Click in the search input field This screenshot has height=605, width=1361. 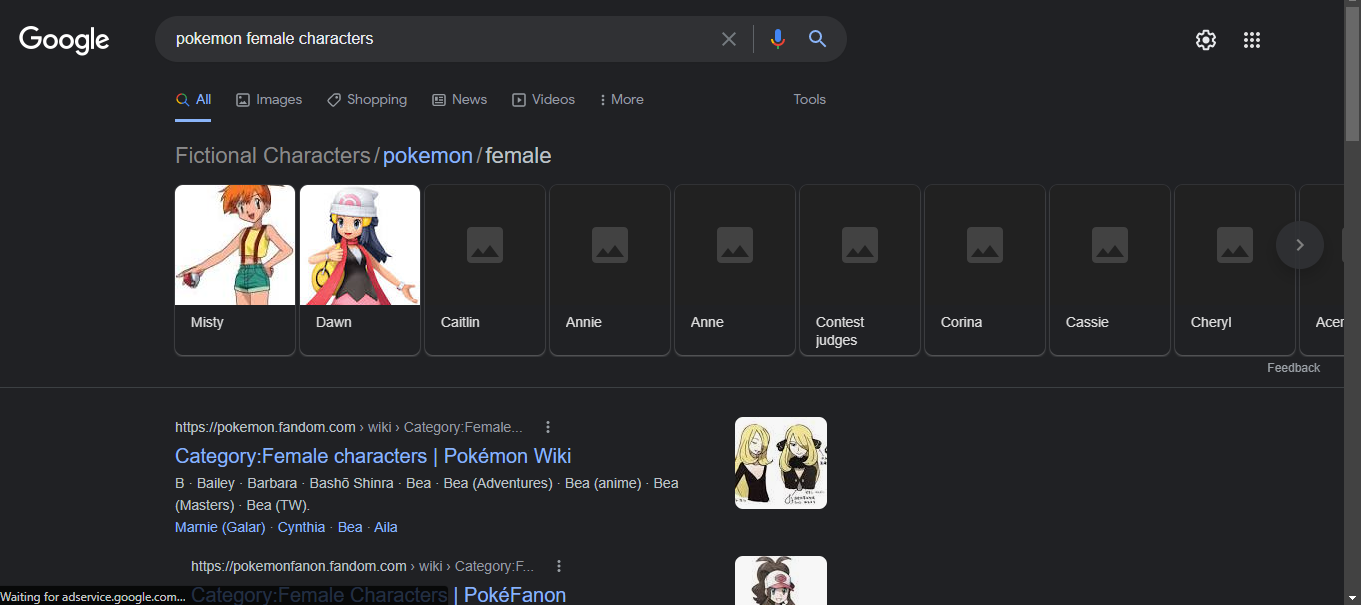click(x=440, y=39)
